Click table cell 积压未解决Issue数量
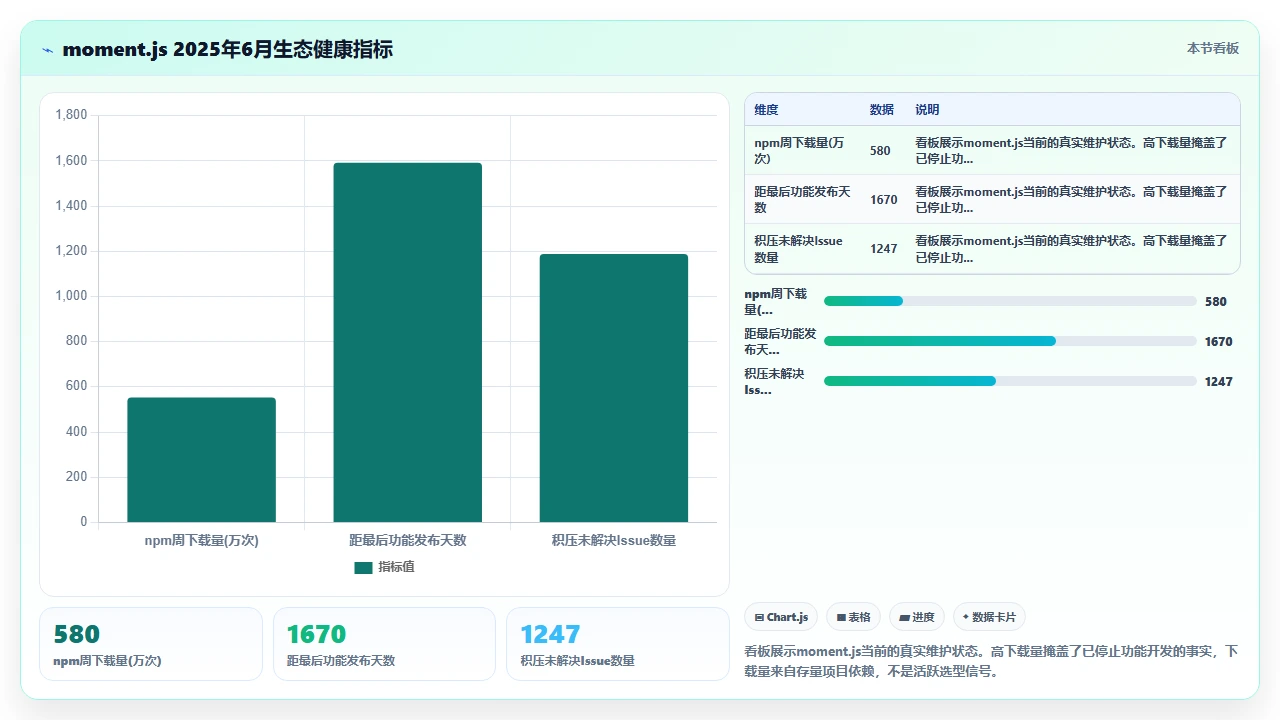Image resolution: width=1280 pixels, height=720 pixels. point(800,249)
